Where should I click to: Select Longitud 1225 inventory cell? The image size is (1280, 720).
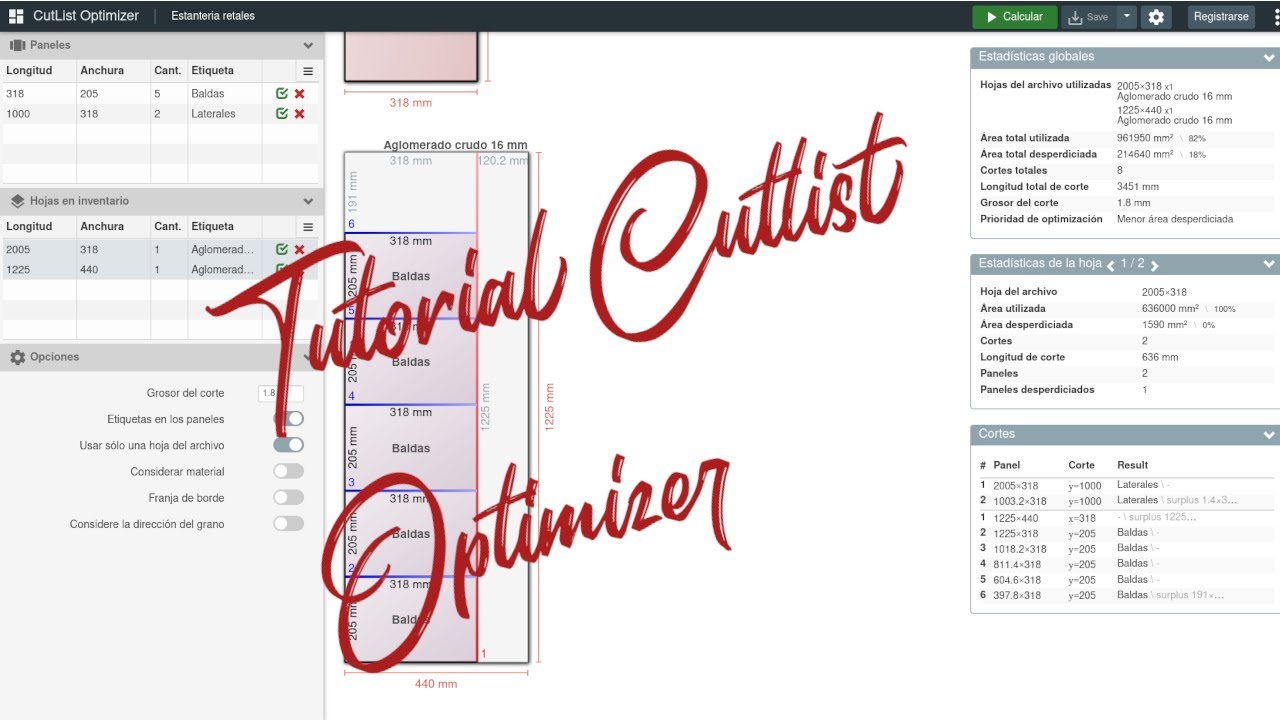point(39,269)
